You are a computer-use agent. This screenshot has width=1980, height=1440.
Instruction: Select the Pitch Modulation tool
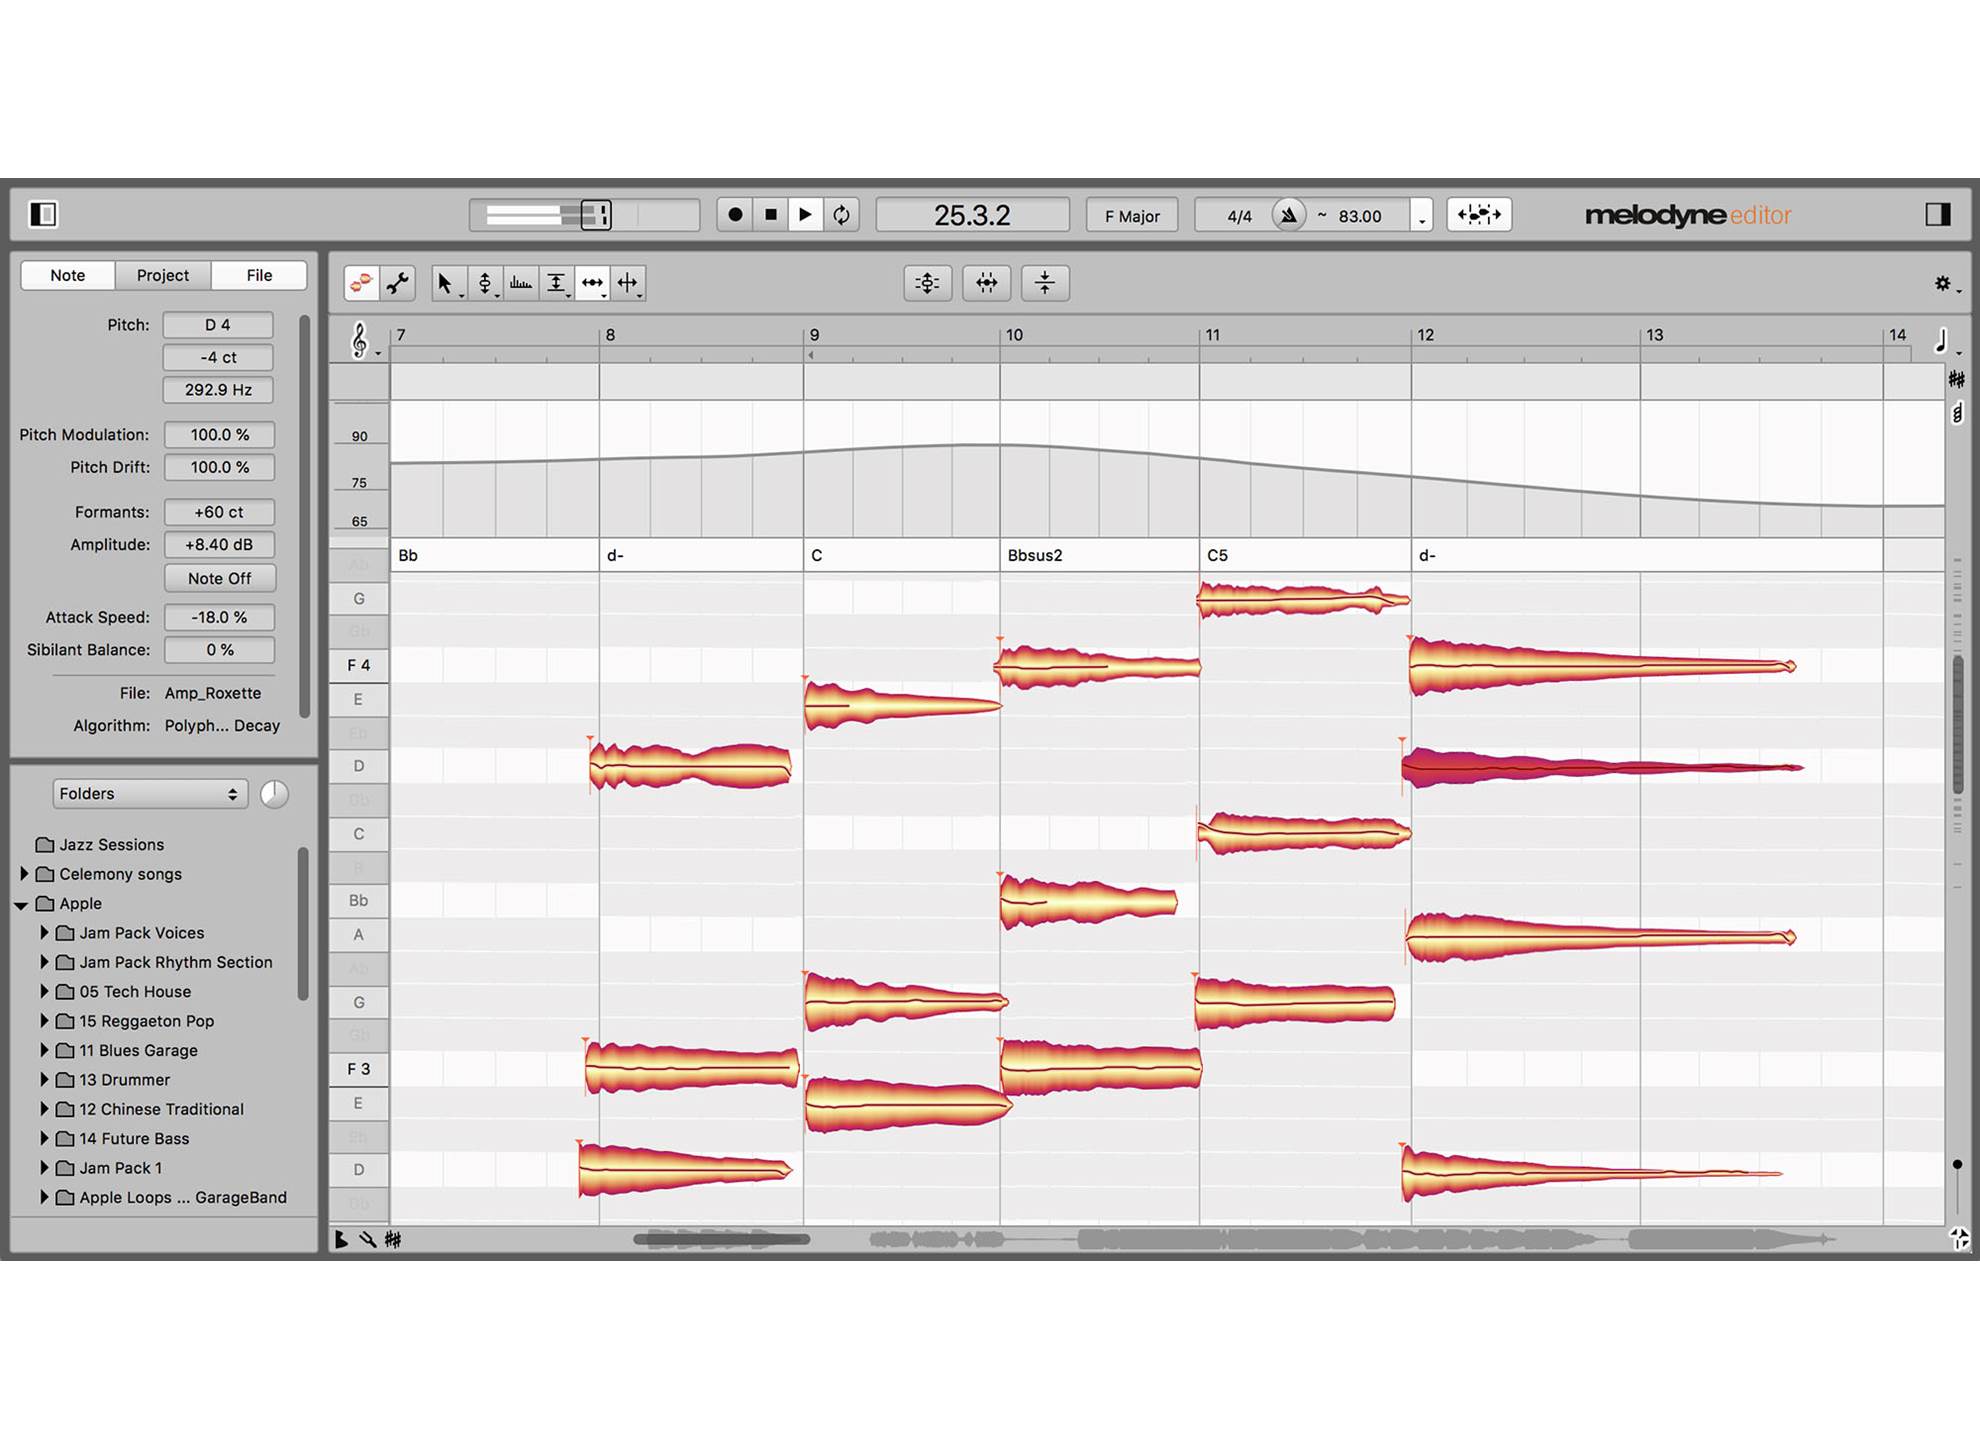pyautogui.click(x=521, y=283)
